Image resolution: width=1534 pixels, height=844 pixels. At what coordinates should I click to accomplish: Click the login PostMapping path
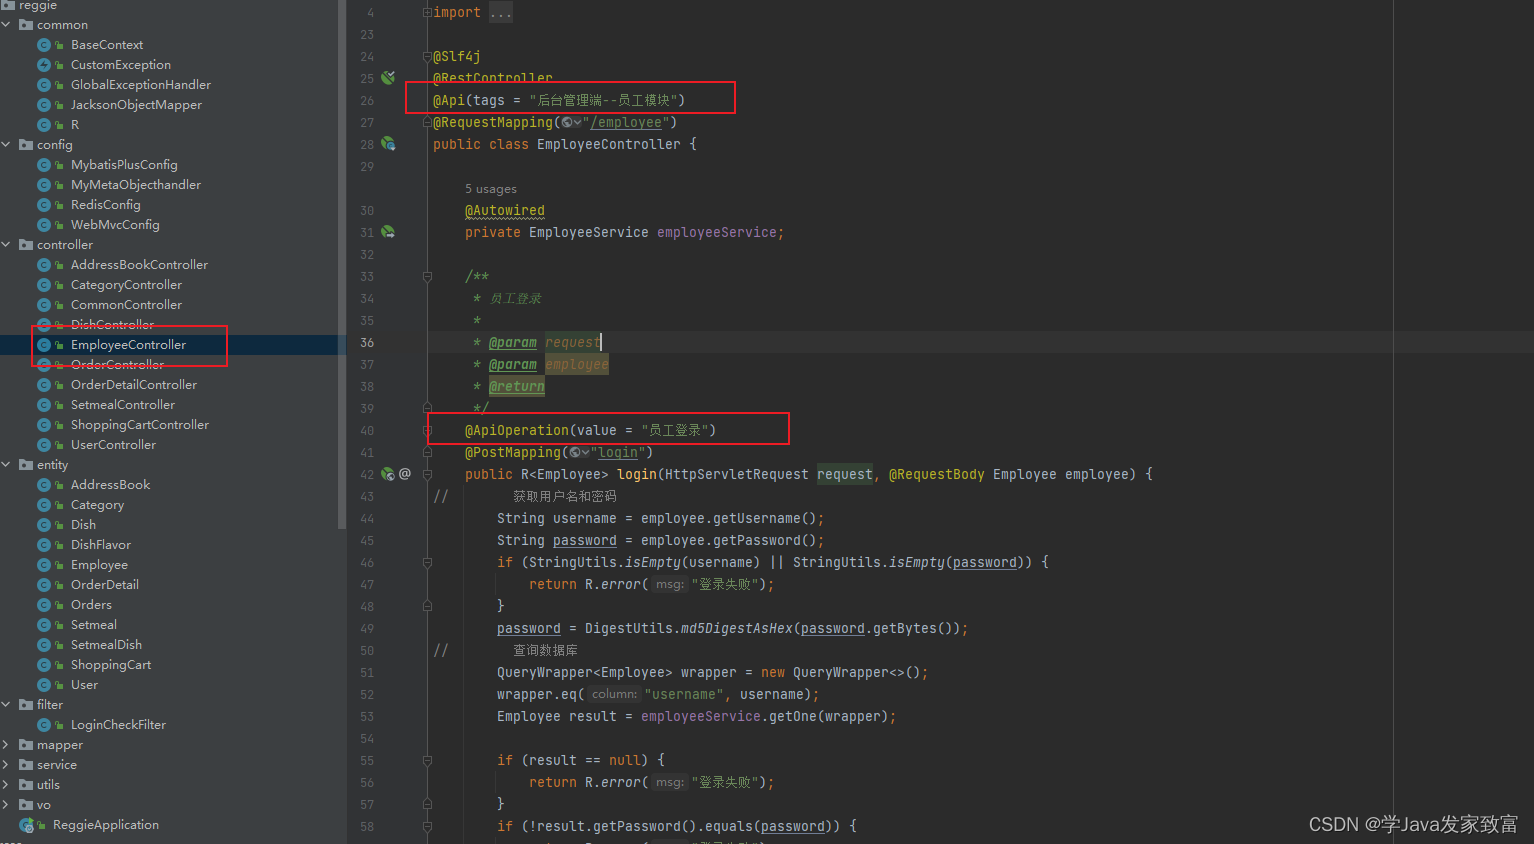(x=618, y=453)
